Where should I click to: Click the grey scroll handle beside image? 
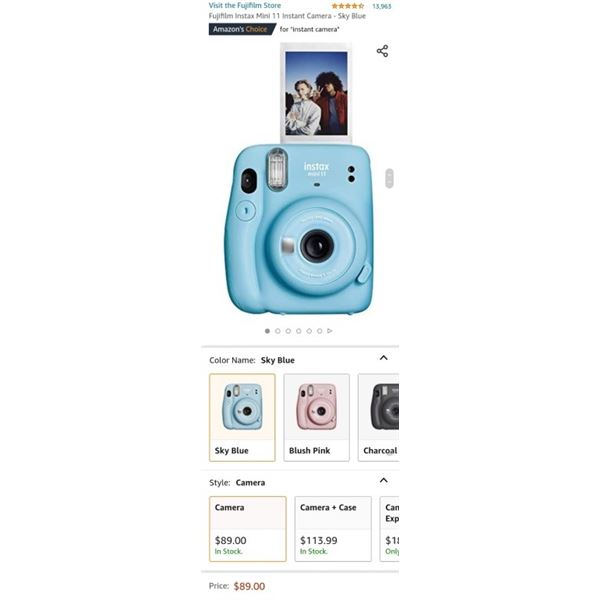click(x=389, y=178)
